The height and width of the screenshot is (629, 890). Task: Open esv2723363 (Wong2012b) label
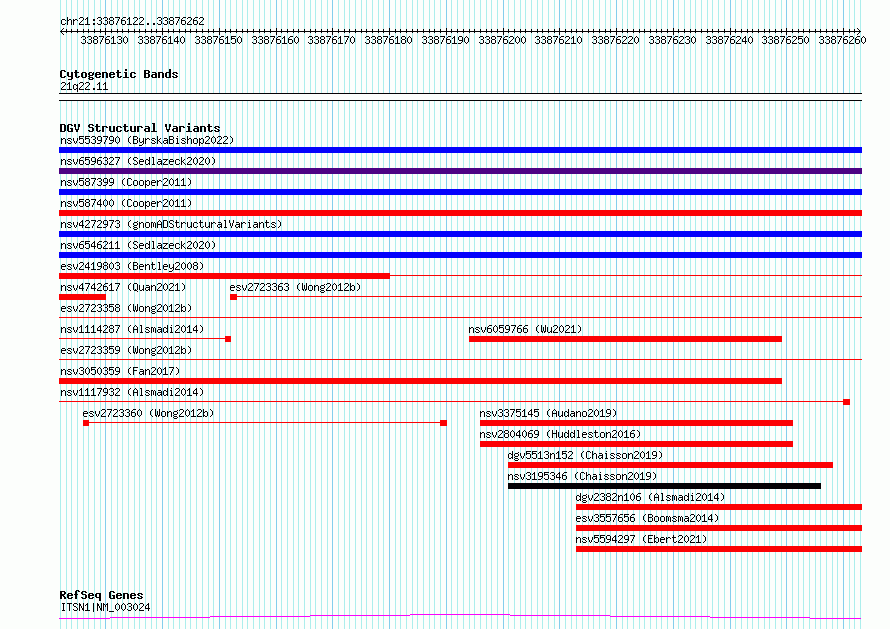coord(295,287)
